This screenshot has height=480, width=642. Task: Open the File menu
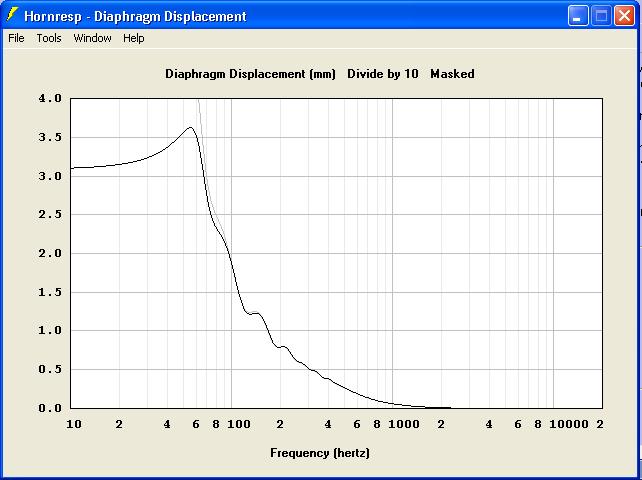coord(16,38)
